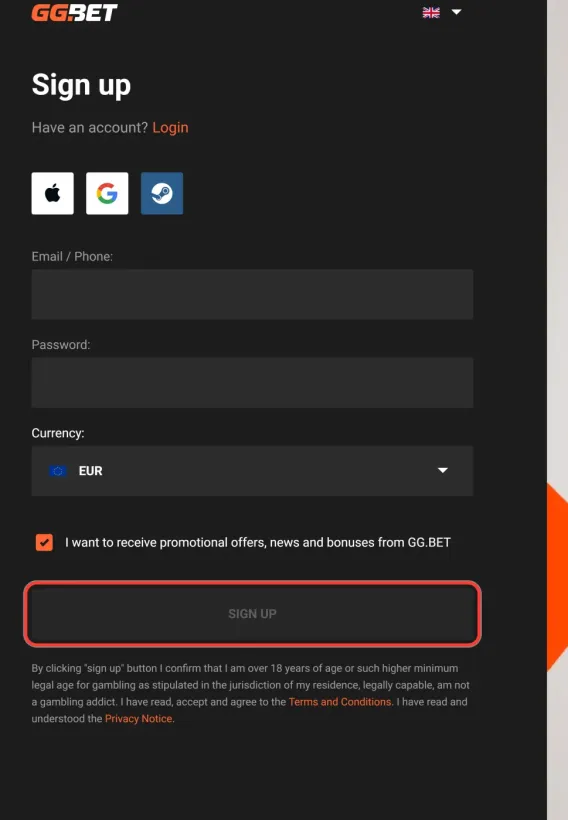Expand the Currency dropdown arrow

point(442,471)
